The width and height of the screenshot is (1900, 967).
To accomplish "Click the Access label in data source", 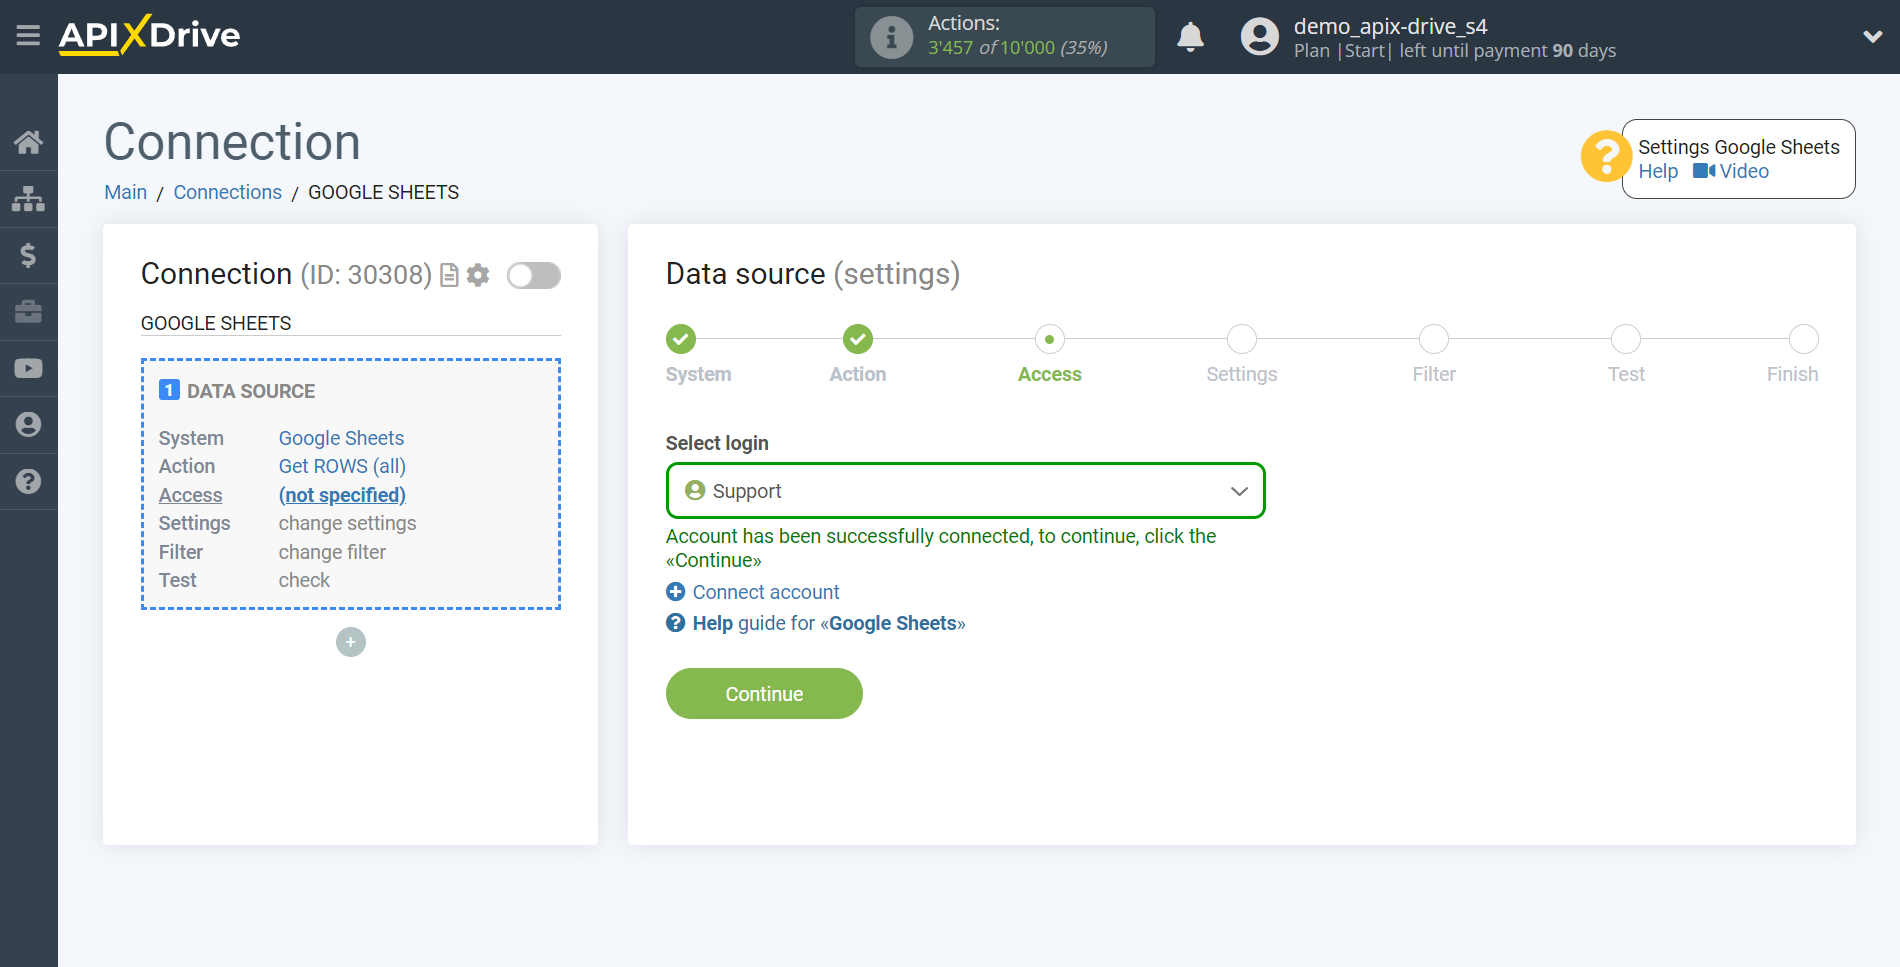I will point(191,495).
